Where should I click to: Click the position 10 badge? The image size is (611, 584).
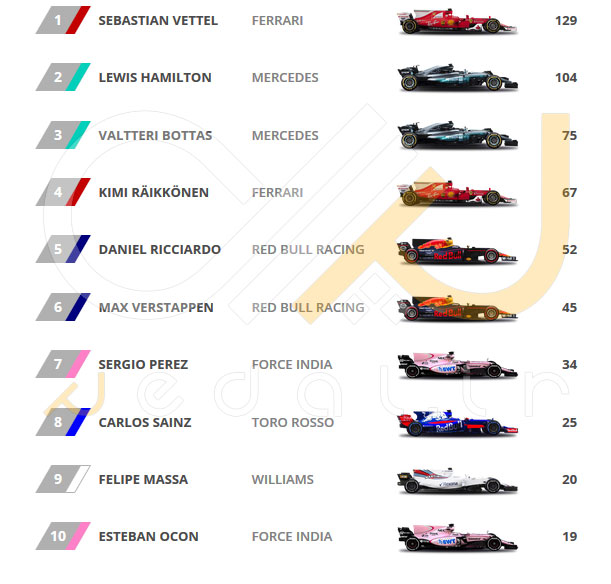(x=63, y=536)
